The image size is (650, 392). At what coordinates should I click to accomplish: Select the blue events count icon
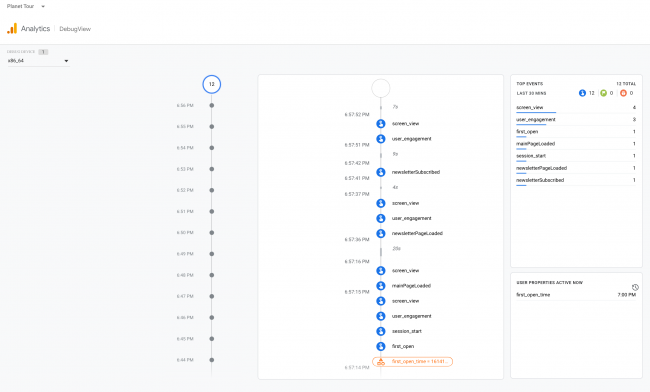point(582,93)
